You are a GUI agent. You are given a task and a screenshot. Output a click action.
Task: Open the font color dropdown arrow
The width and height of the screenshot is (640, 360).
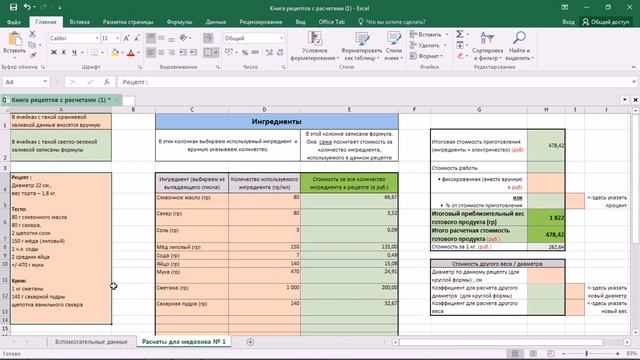click(x=138, y=53)
